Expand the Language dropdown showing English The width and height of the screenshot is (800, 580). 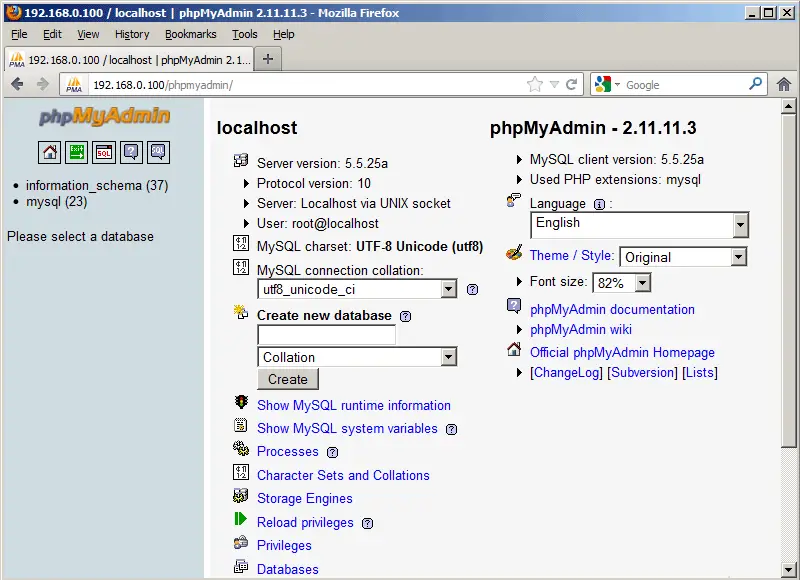click(x=740, y=226)
